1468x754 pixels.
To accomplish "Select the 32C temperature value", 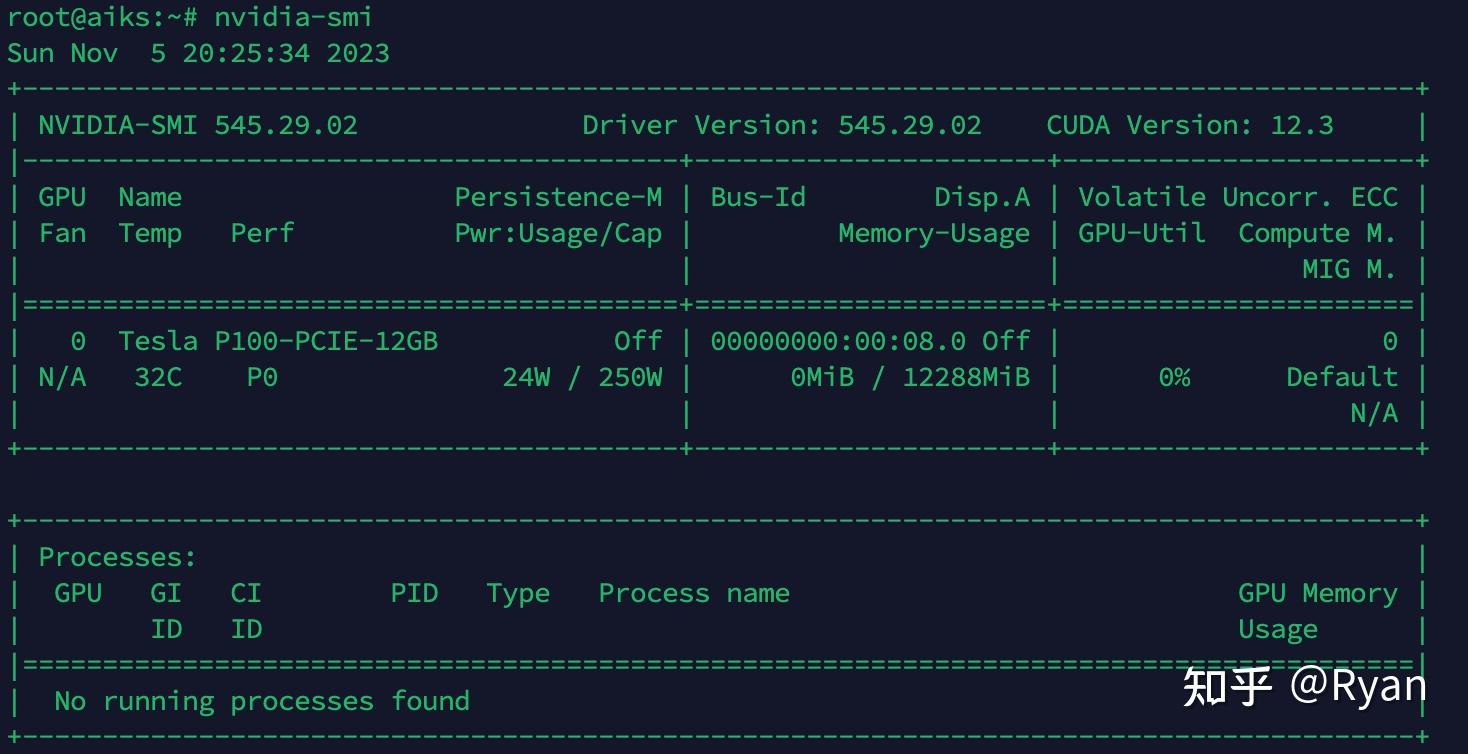I will pos(158,376).
